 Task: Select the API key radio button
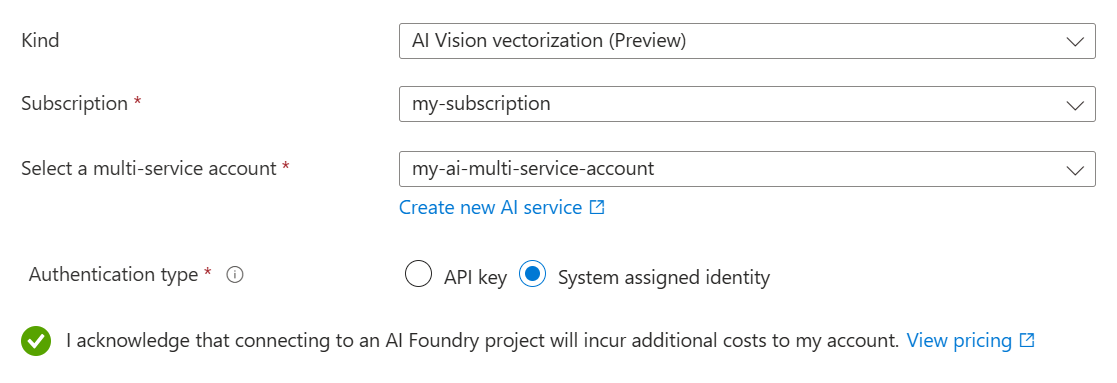point(418,274)
